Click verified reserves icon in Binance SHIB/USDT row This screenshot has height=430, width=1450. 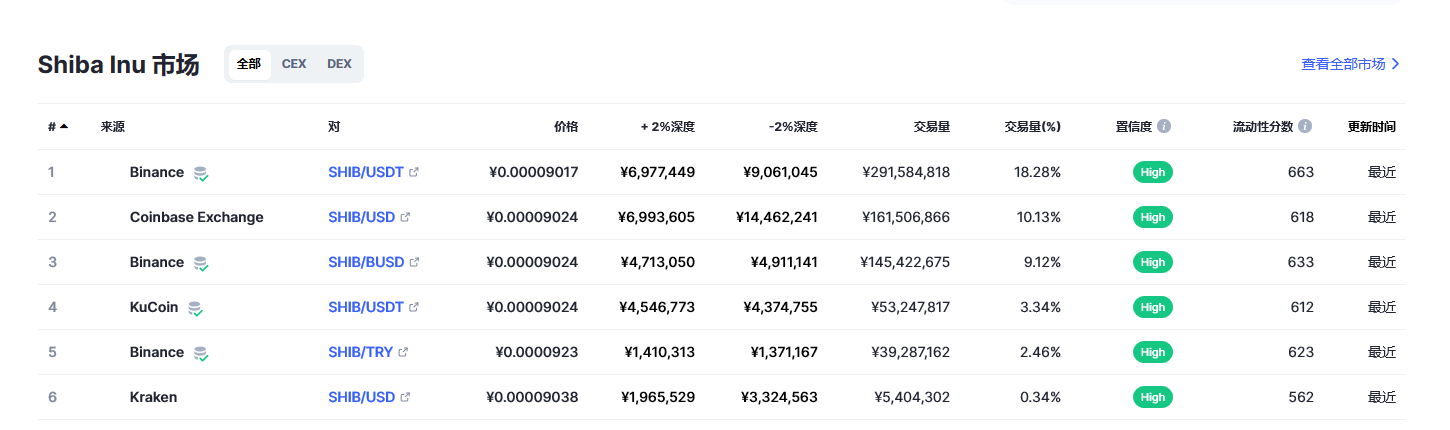[x=201, y=173]
